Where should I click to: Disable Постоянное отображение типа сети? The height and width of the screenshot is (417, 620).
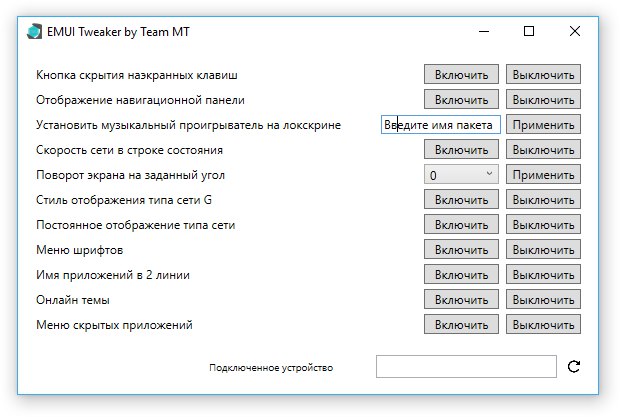point(543,225)
